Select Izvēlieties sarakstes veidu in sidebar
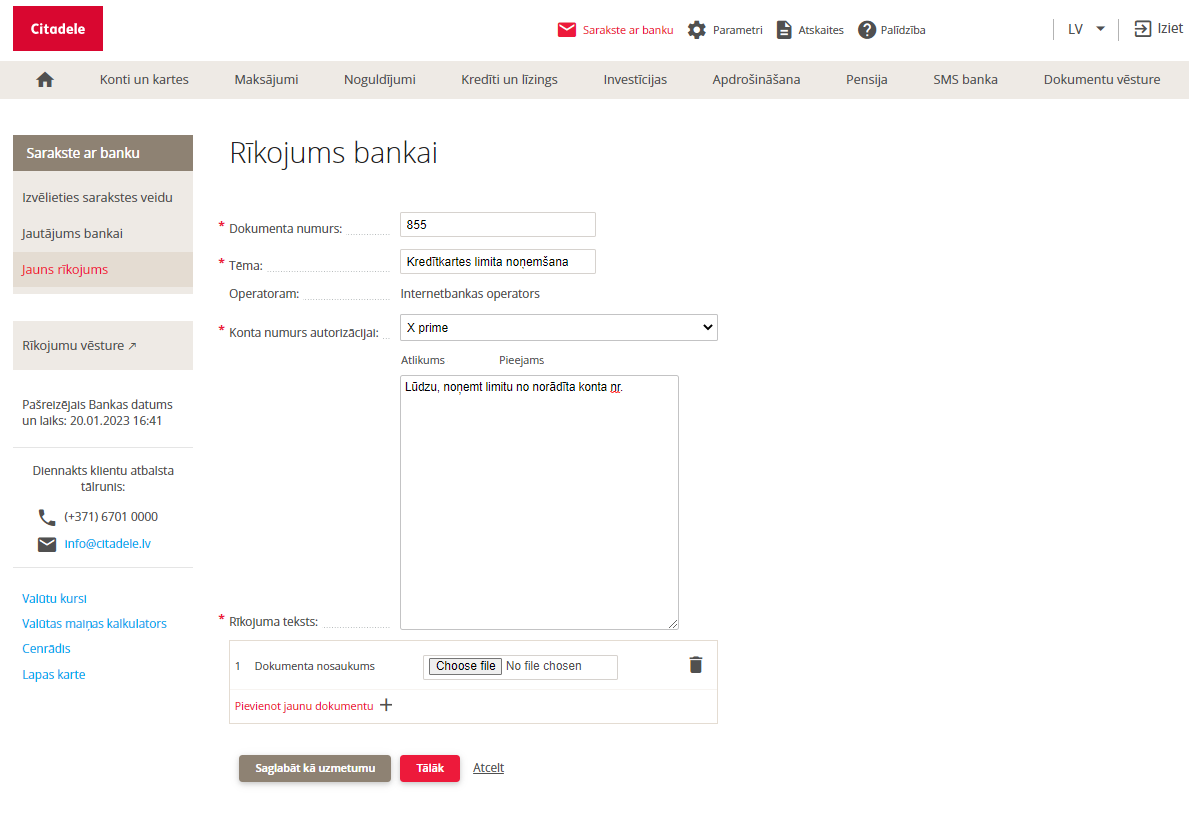Viewport: 1189px width, 815px height. [x=98, y=197]
